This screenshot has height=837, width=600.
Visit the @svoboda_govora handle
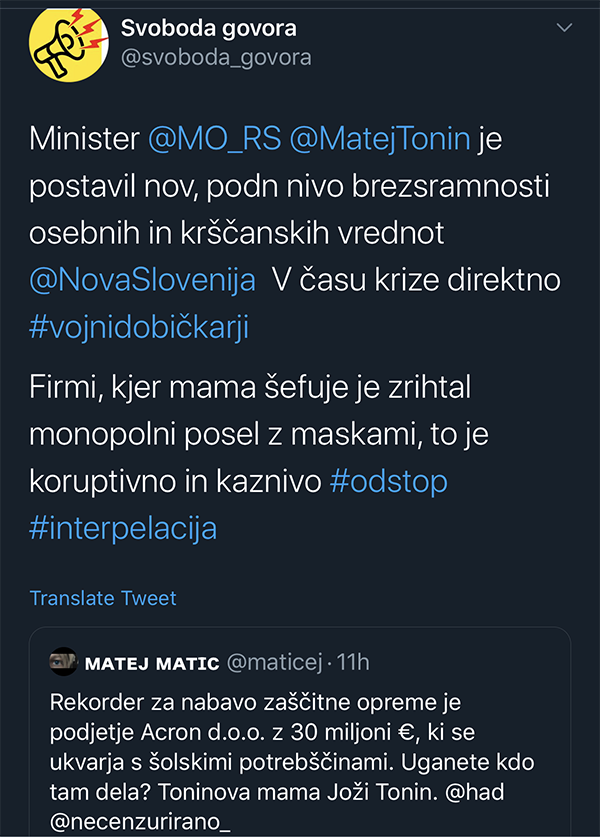[215, 57]
